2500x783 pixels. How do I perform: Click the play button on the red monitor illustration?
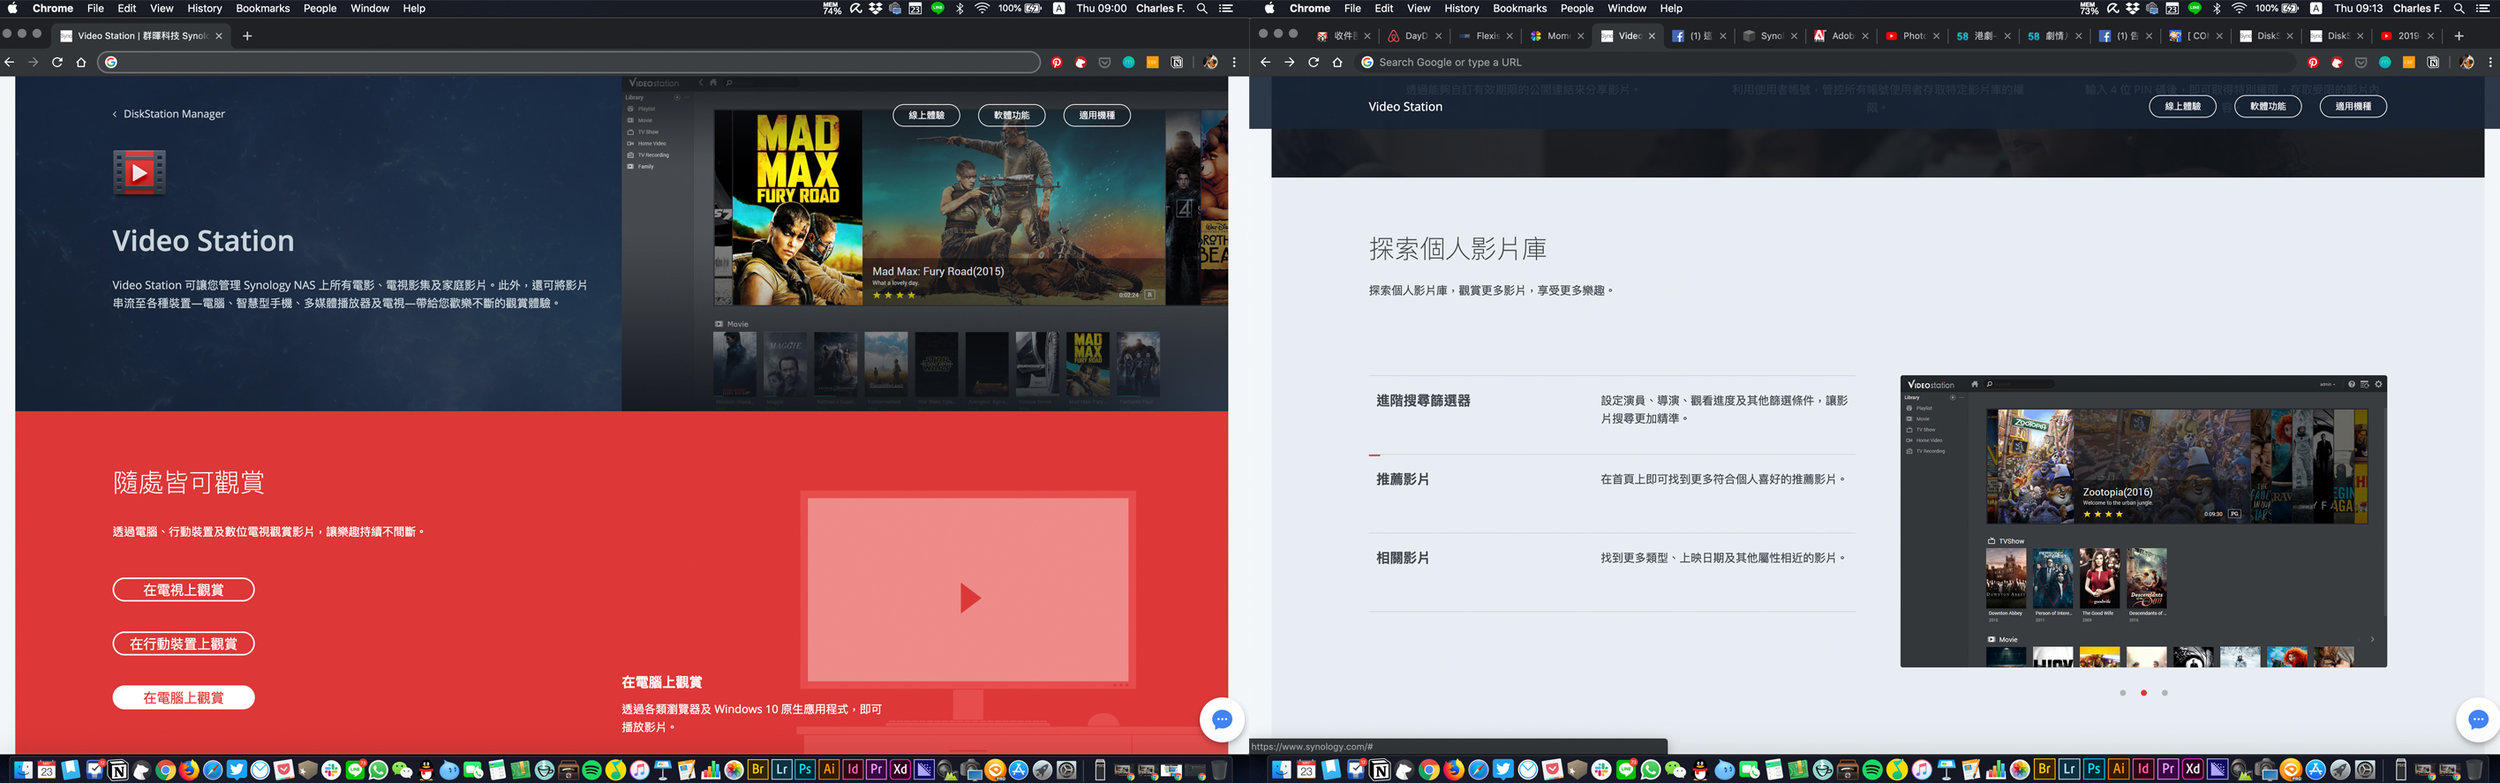tap(969, 598)
